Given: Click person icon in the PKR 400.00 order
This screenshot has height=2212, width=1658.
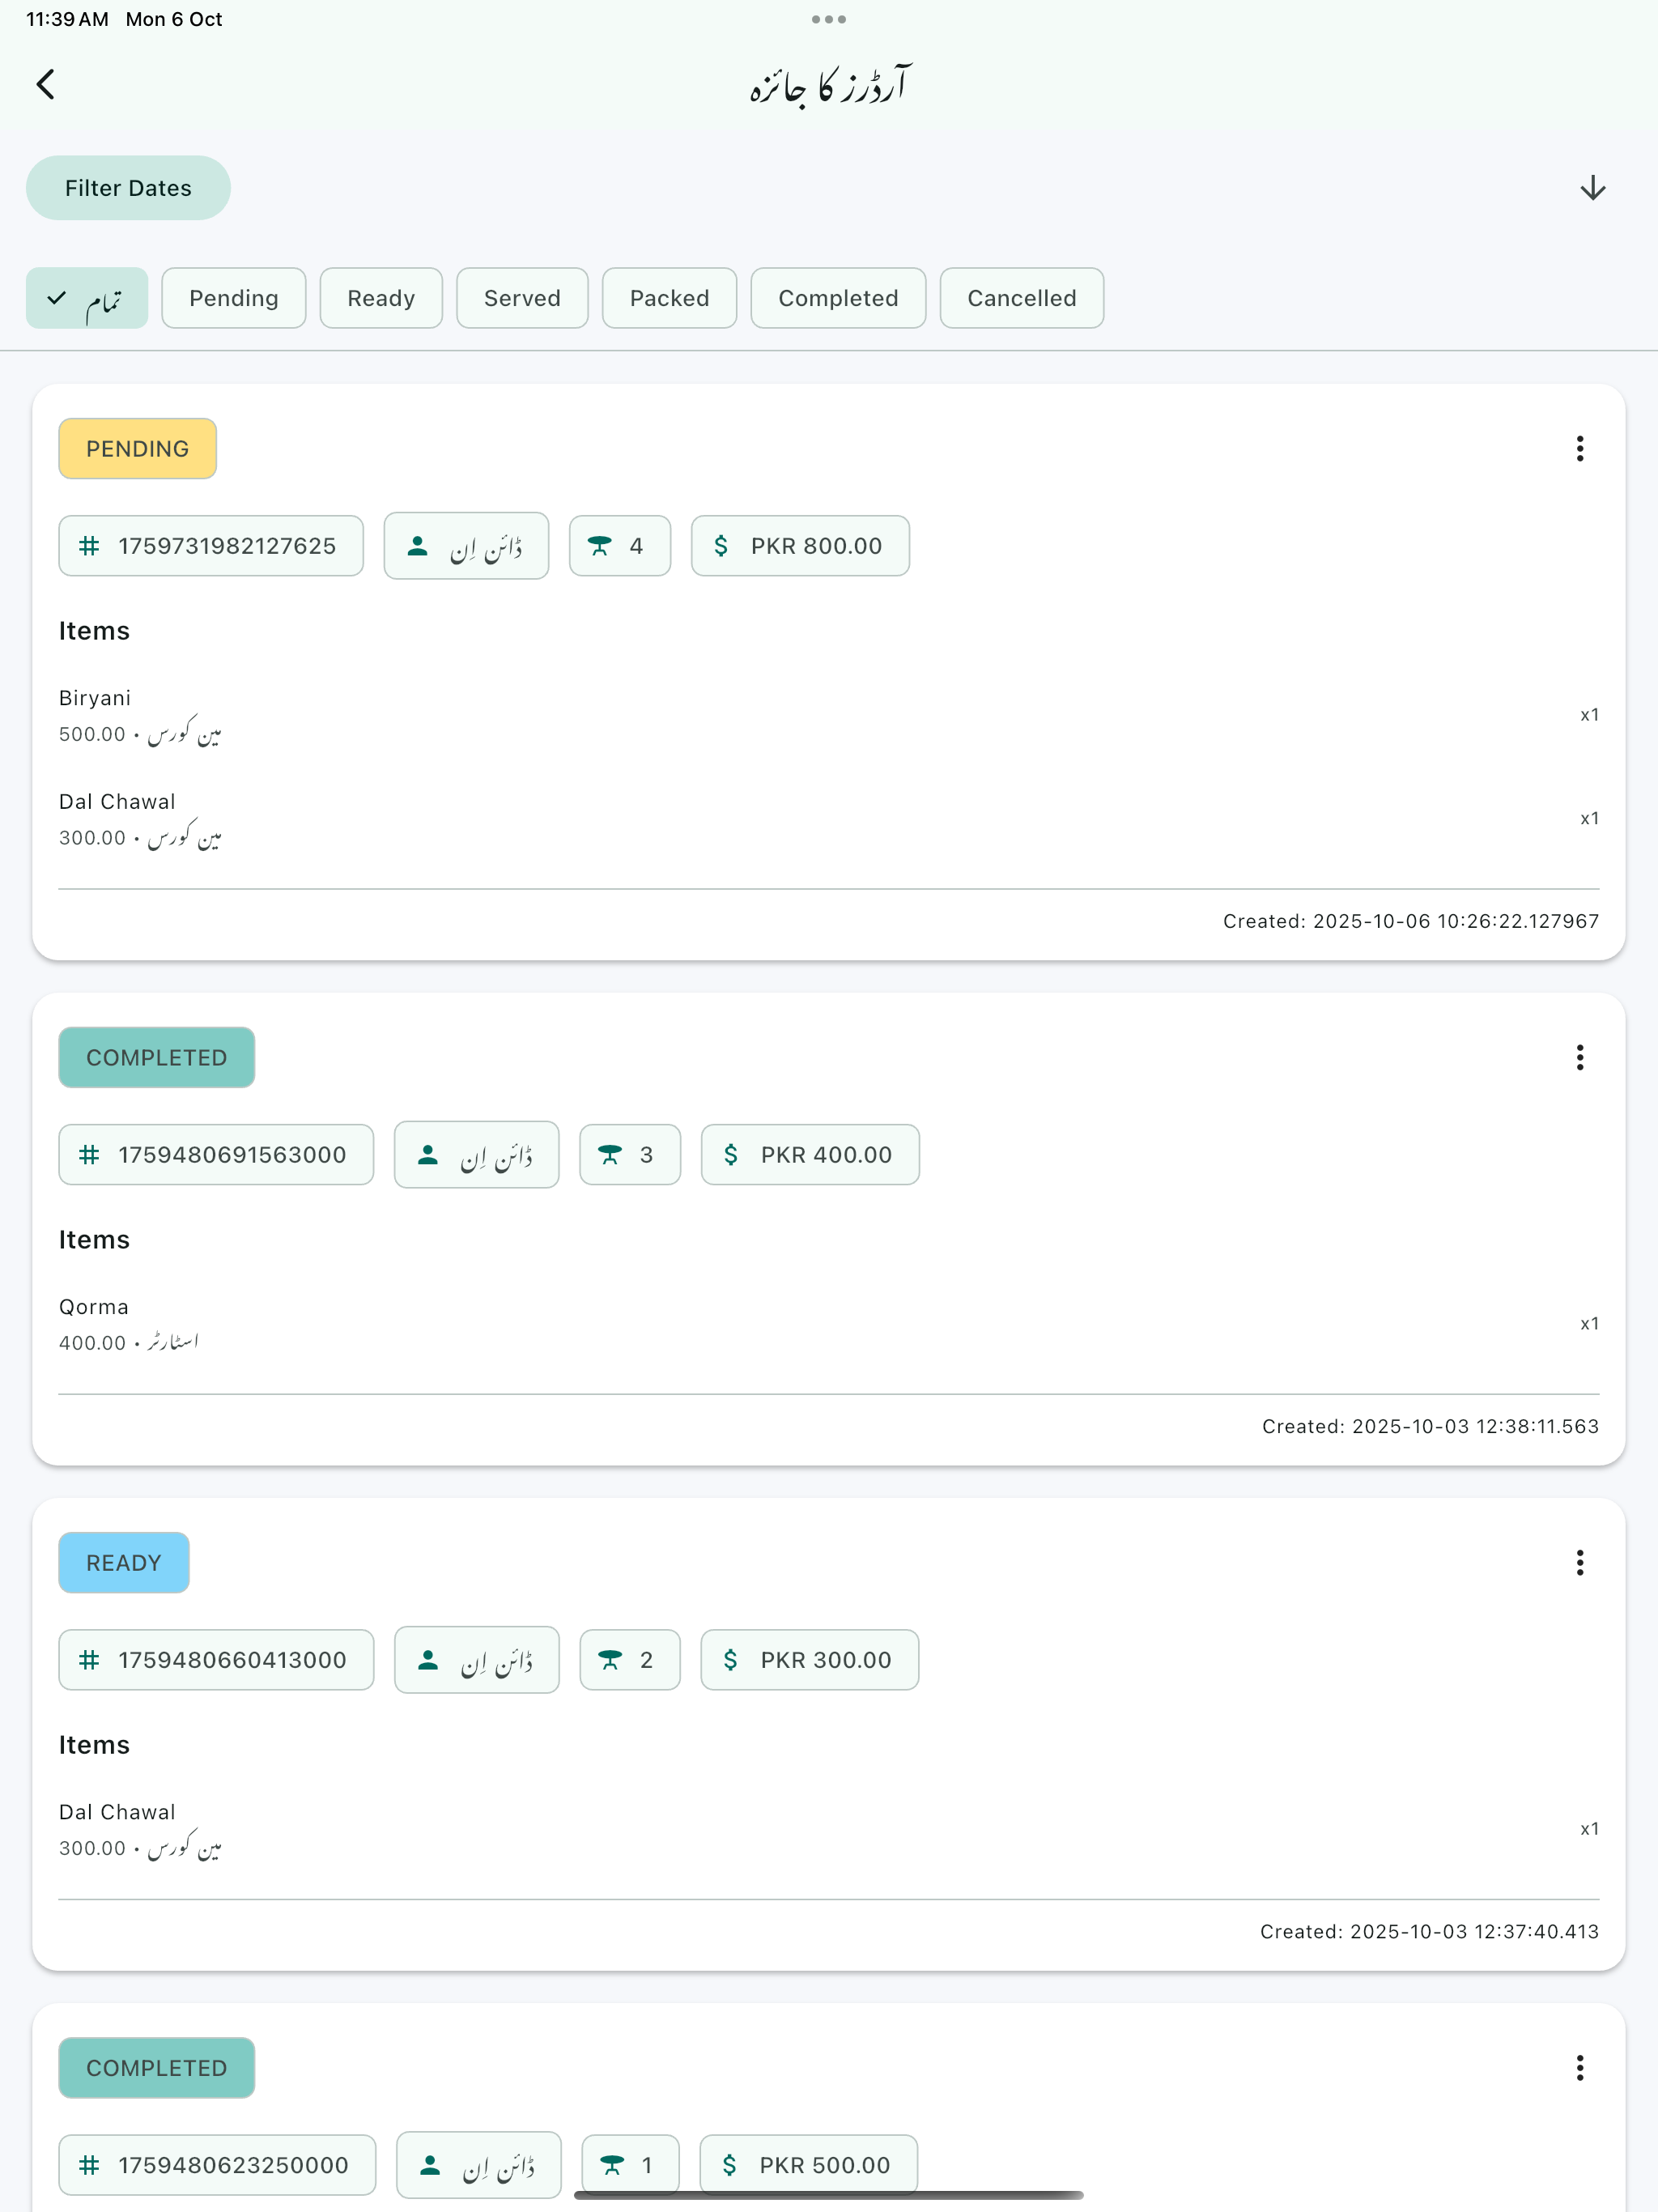Looking at the screenshot, I should [428, 1155].
